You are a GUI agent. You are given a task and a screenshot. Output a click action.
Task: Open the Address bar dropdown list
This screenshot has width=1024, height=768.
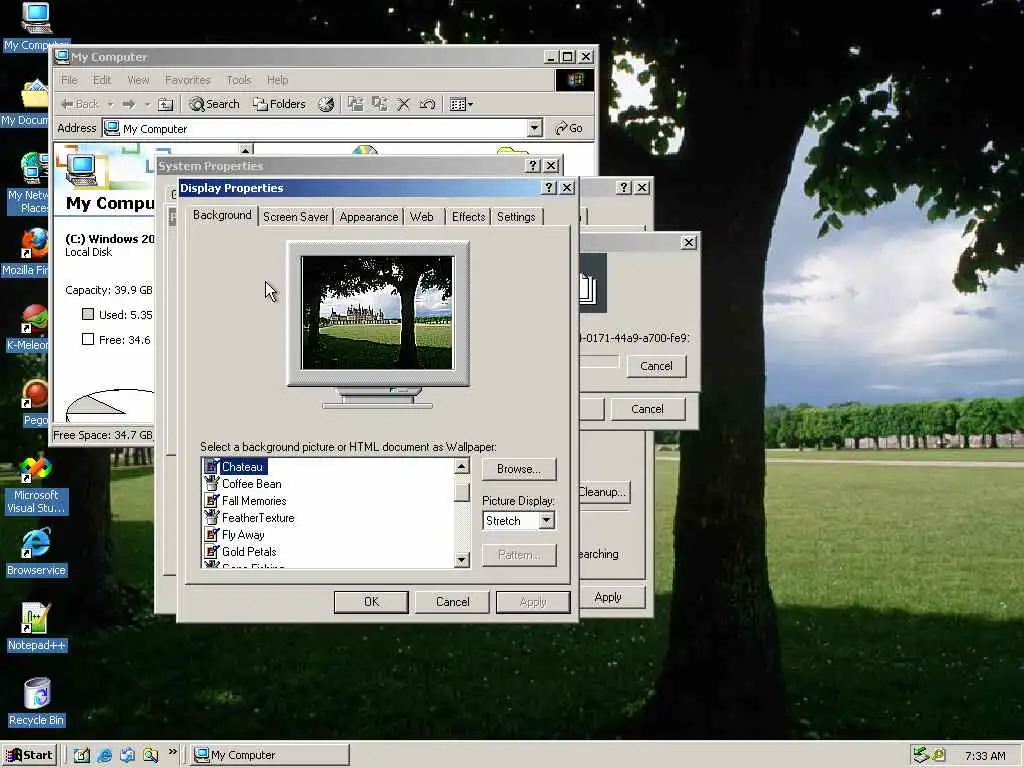click(x=535, y=128)
